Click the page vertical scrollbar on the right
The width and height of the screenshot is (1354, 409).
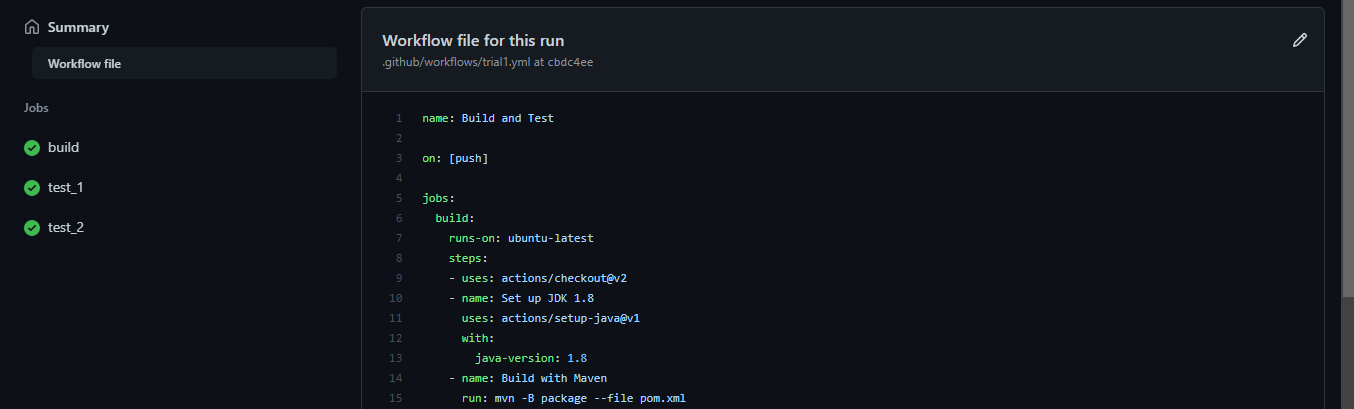tap(1346, 204)
